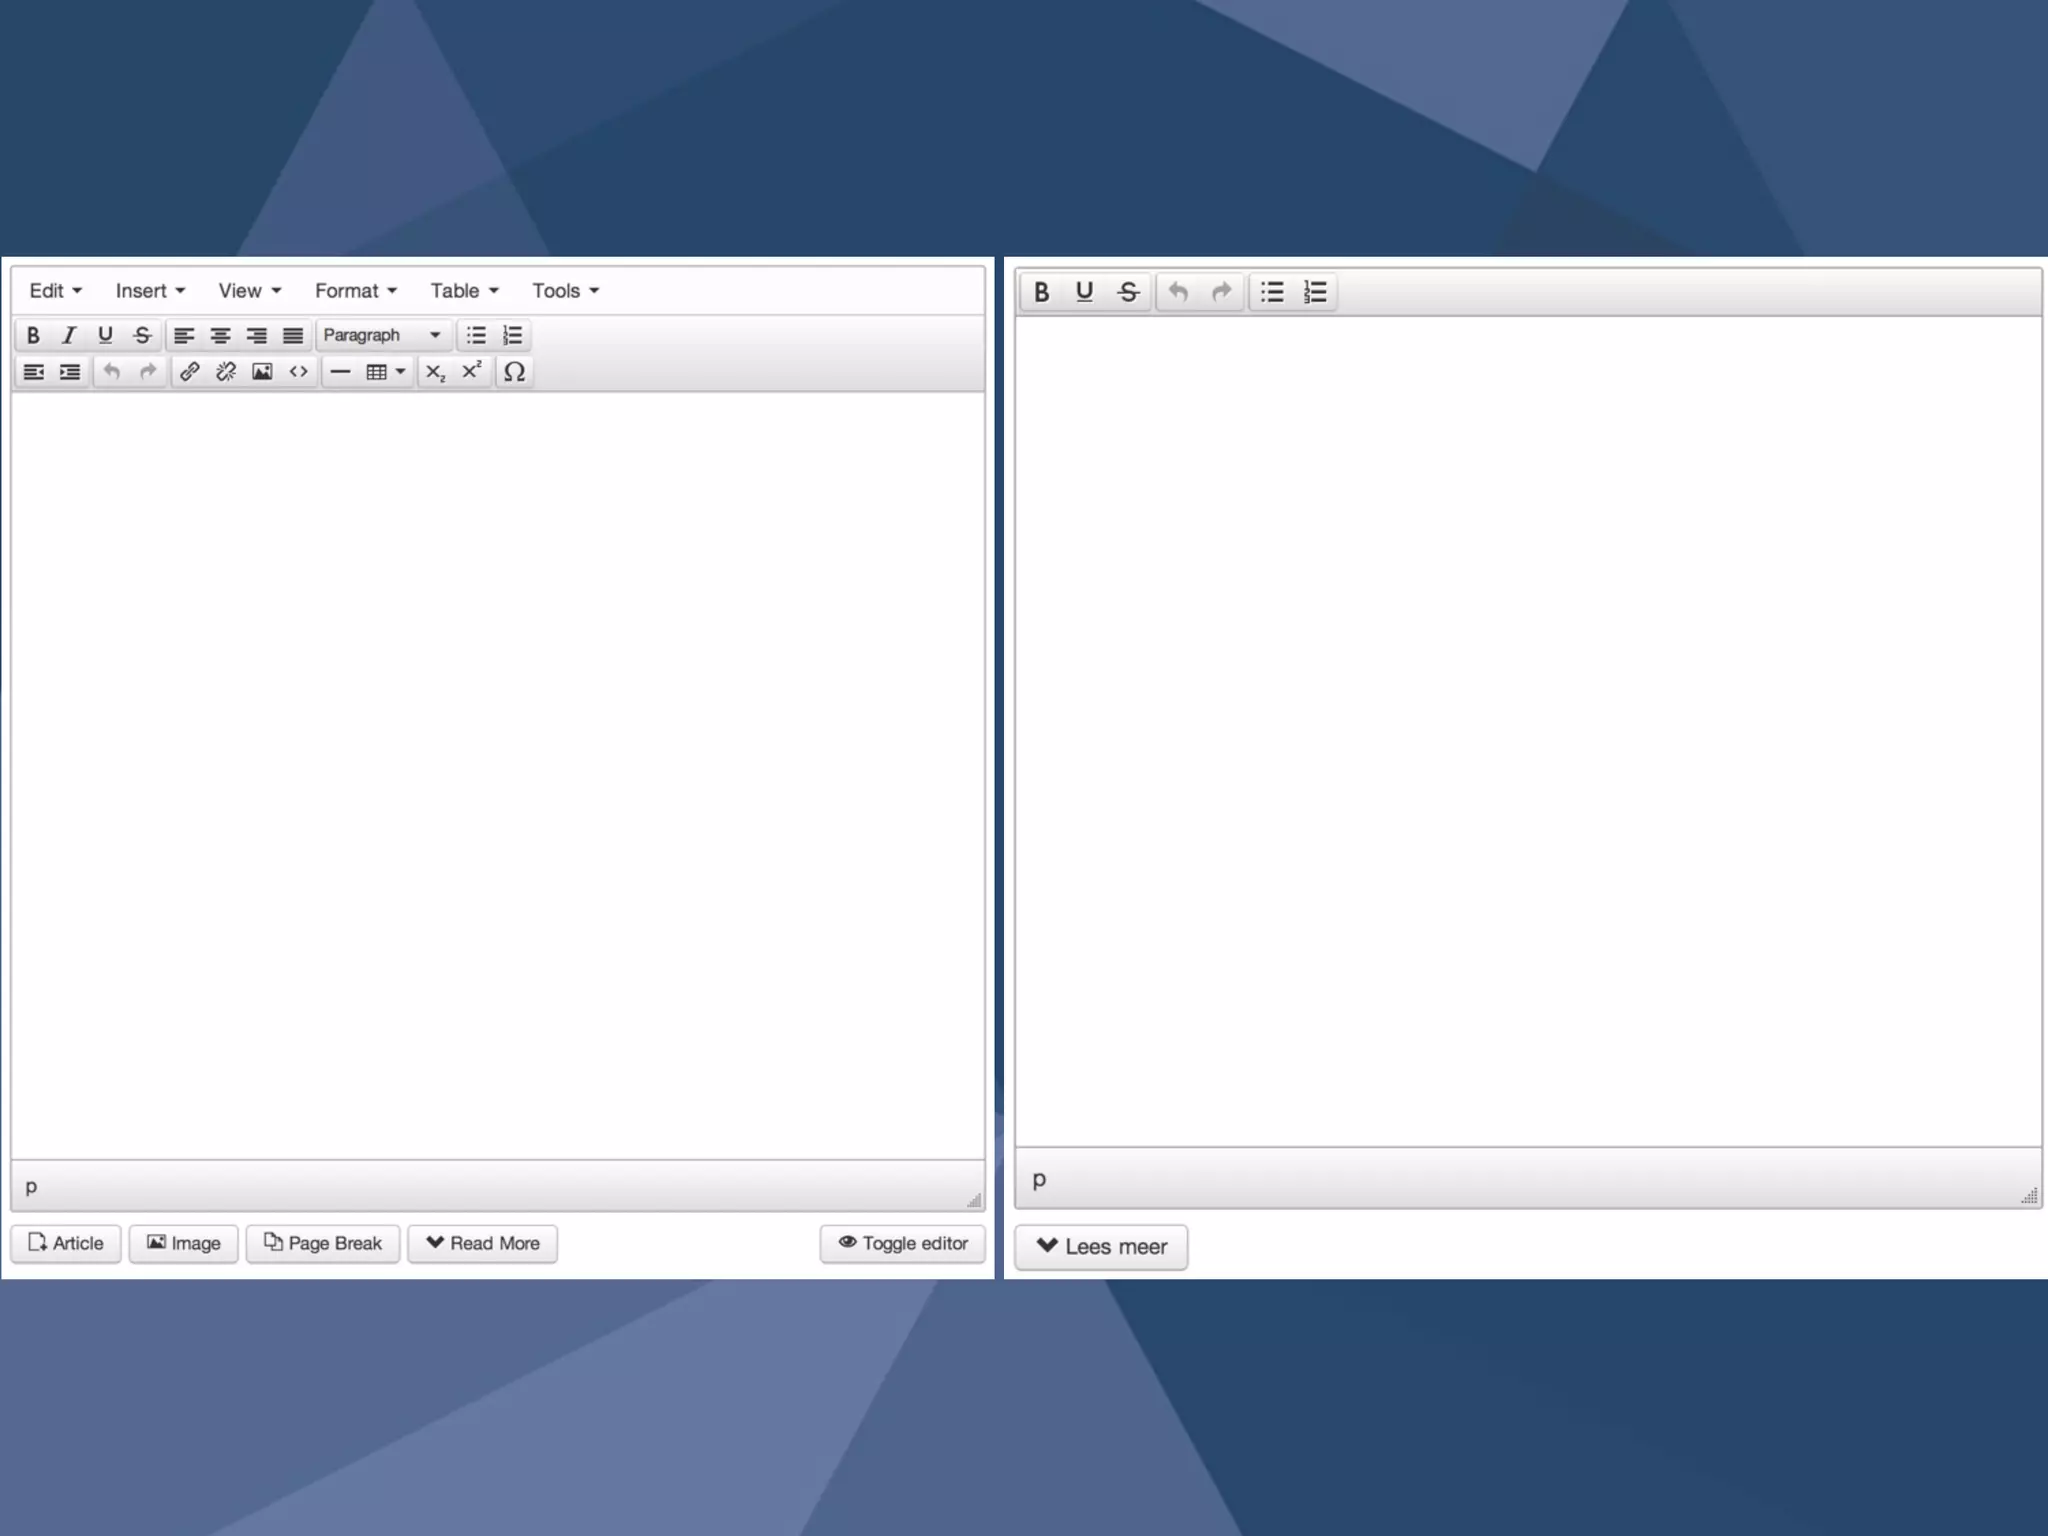Open the Insert menu
The height and width of the screenshot is (1536, 2048).
(150, 290)
